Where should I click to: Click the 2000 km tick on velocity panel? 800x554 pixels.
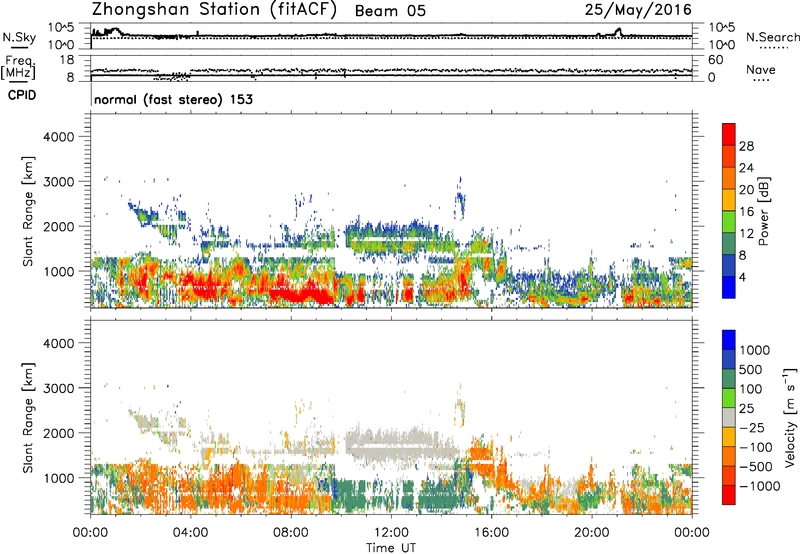pos(58,433)
